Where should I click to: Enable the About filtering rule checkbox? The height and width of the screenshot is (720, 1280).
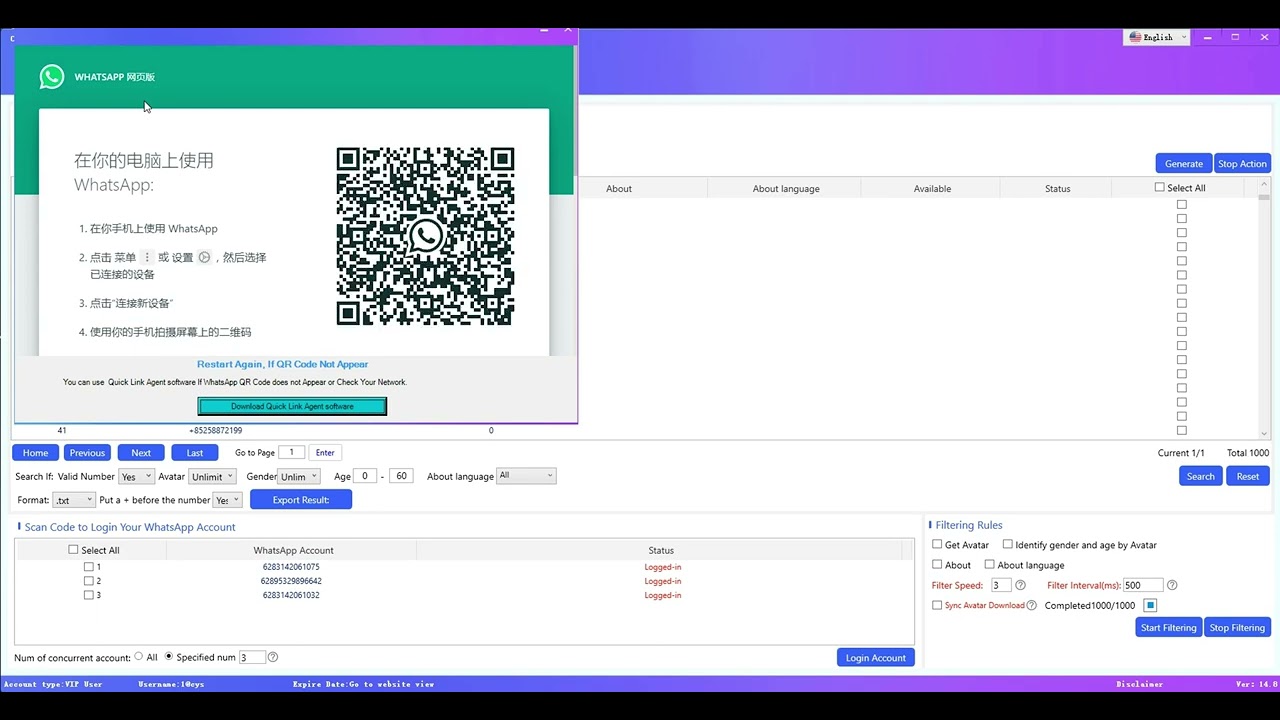[x=937, y=564]
